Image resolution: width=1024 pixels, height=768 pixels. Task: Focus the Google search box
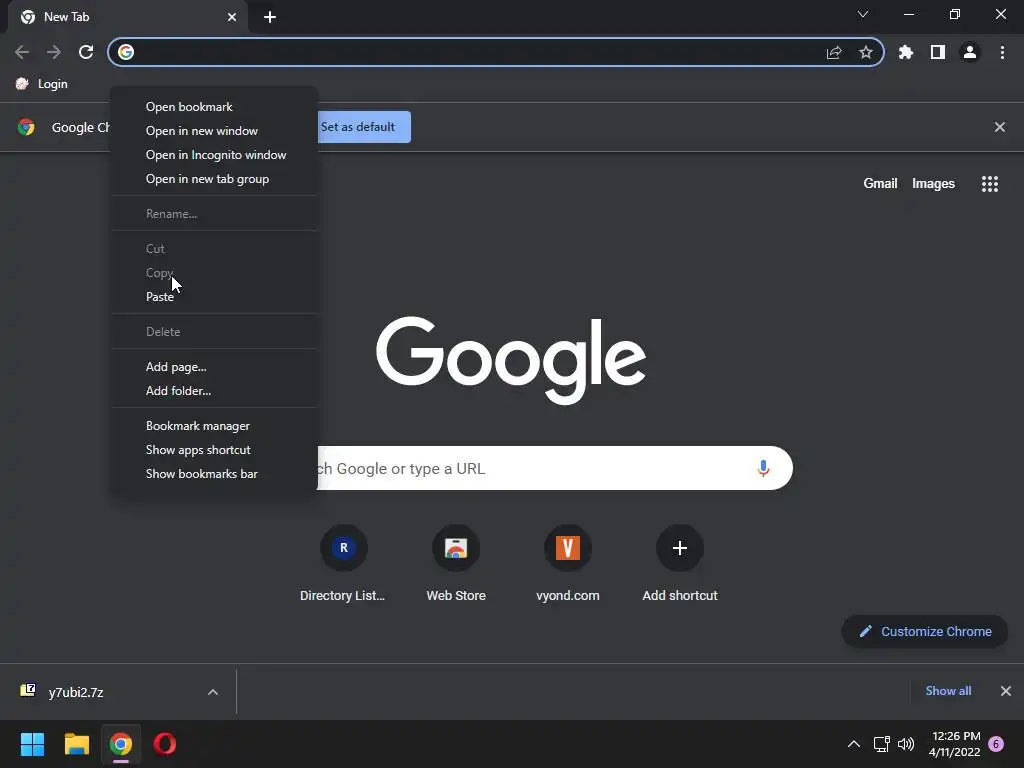(555, 468)
